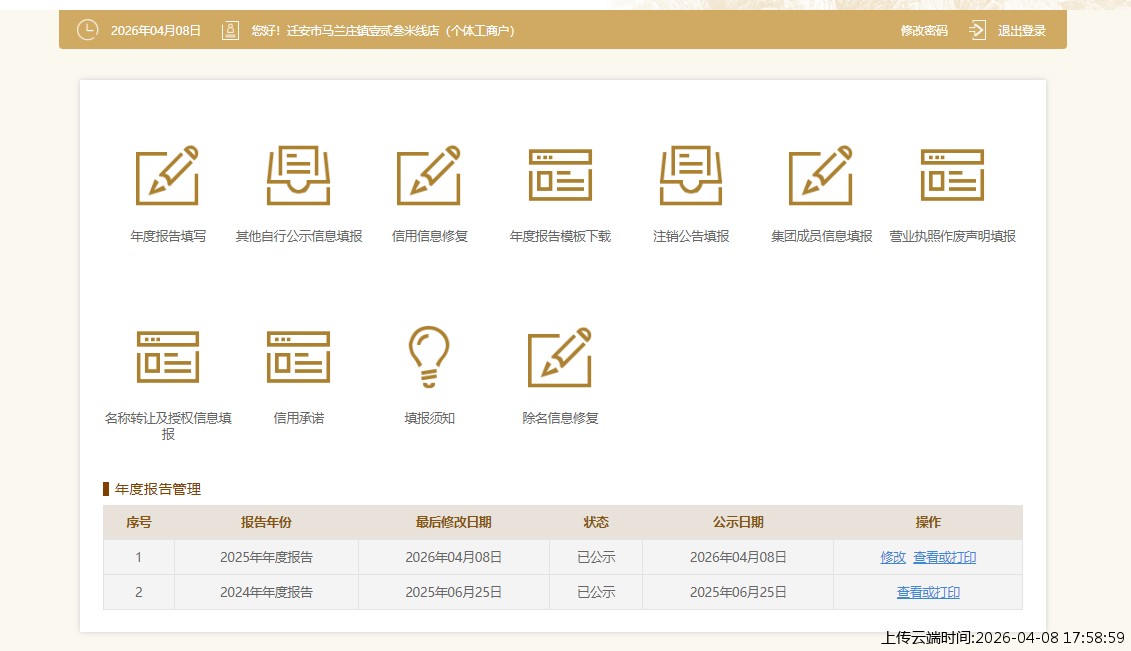Click the 报告年份 column header
Screen dimensions: 1131x651
tap(266, 522)
